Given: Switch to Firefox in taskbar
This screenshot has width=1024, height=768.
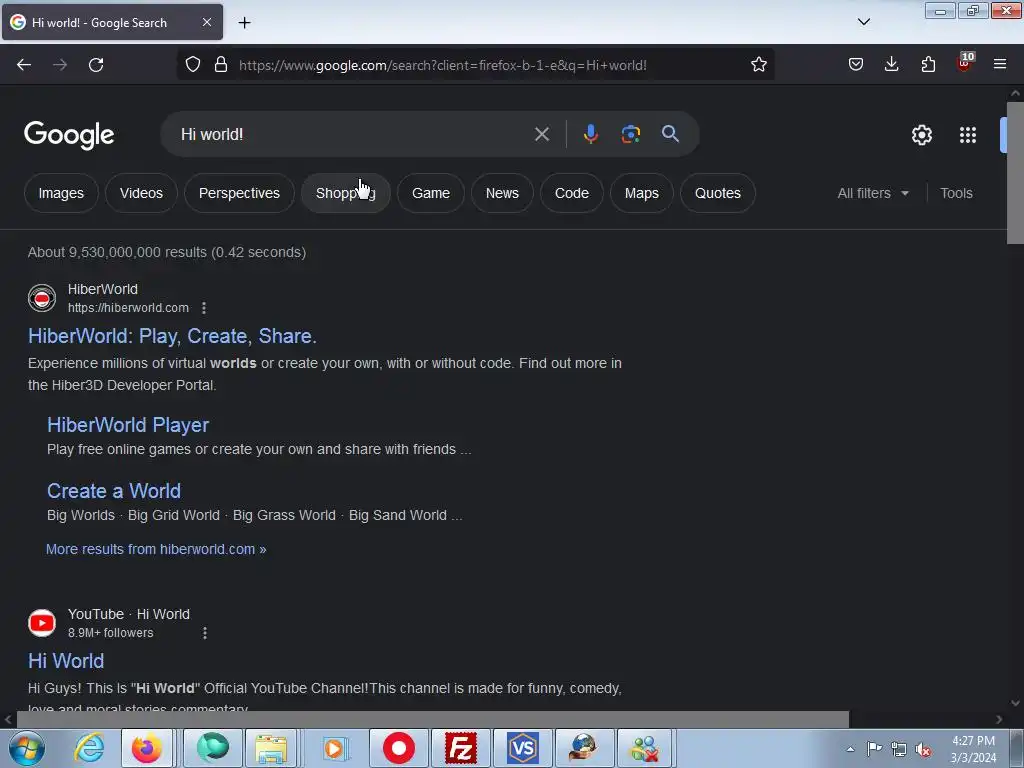Looking at the screenshot, I should tap(147, 748).
